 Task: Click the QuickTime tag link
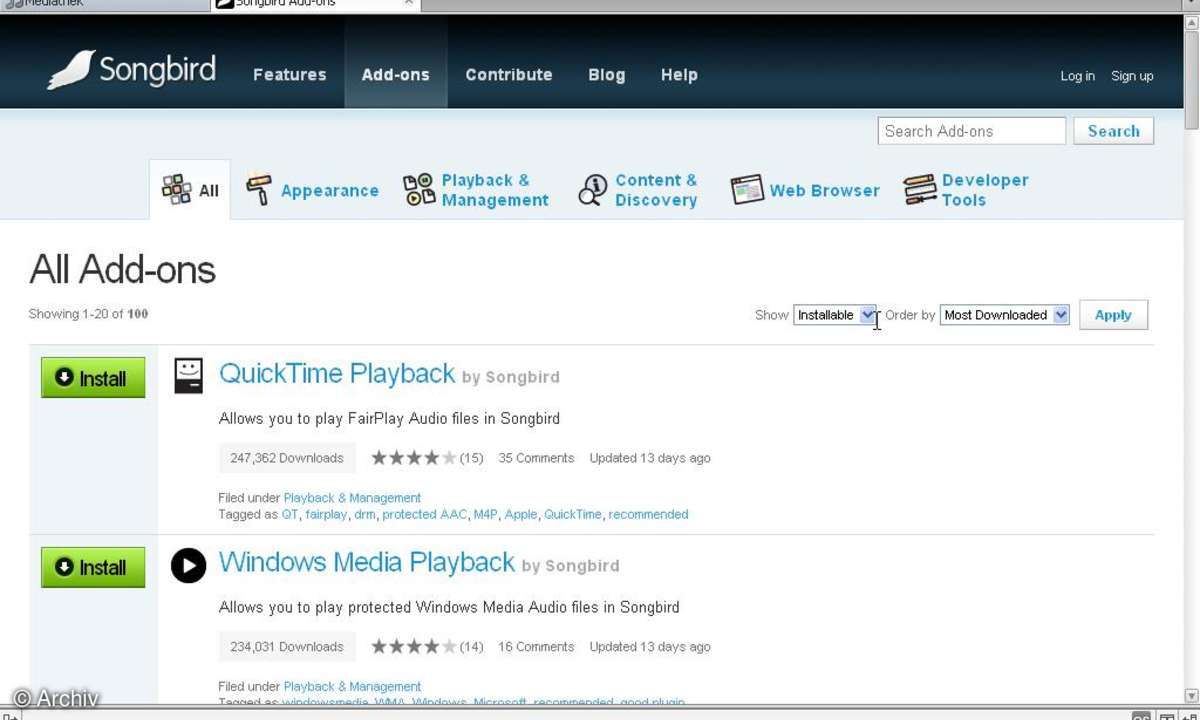pos(573,514)
